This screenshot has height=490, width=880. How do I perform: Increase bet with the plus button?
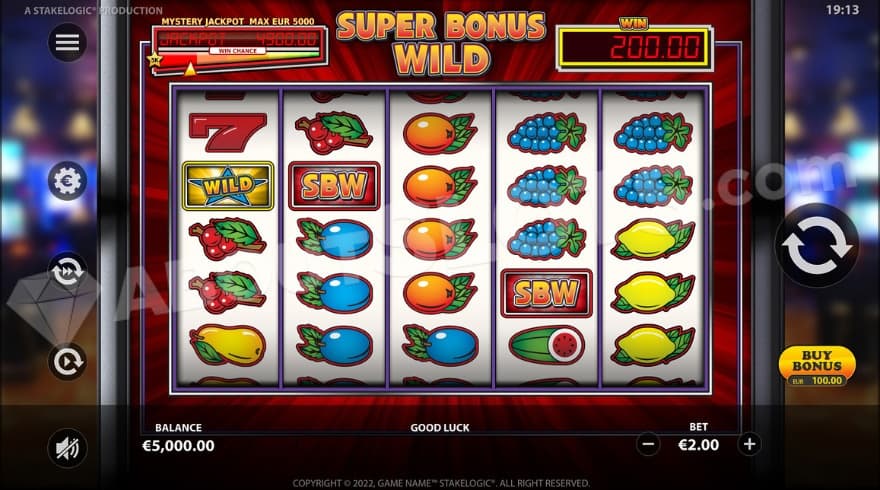coord(749,445)
